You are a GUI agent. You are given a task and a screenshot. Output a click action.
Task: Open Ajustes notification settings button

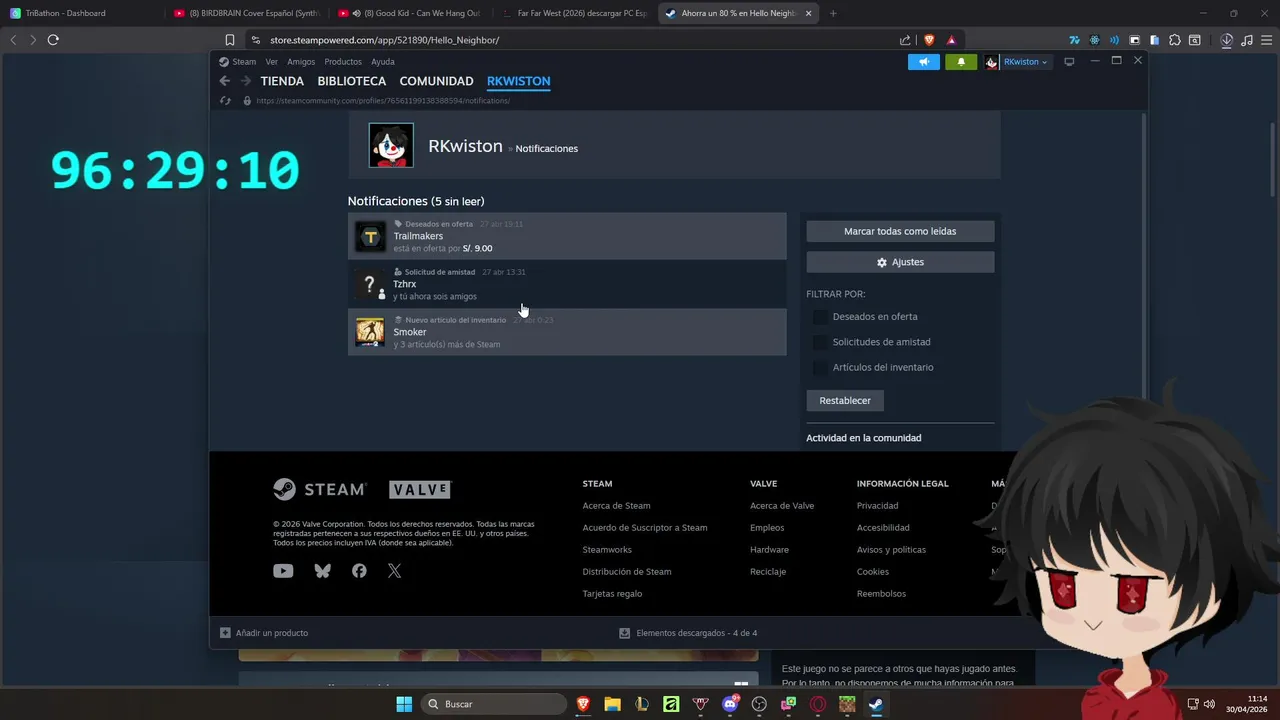[x=900, y=262]
